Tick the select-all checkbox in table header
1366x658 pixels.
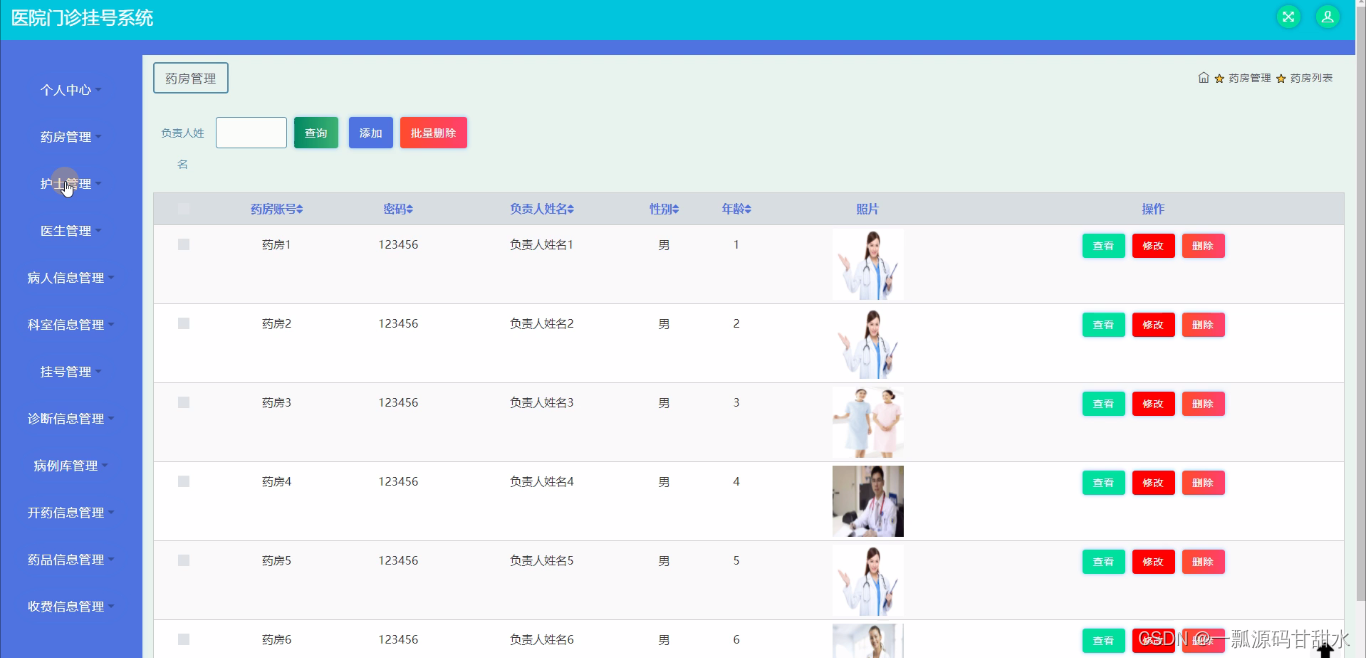pos(184,209)
